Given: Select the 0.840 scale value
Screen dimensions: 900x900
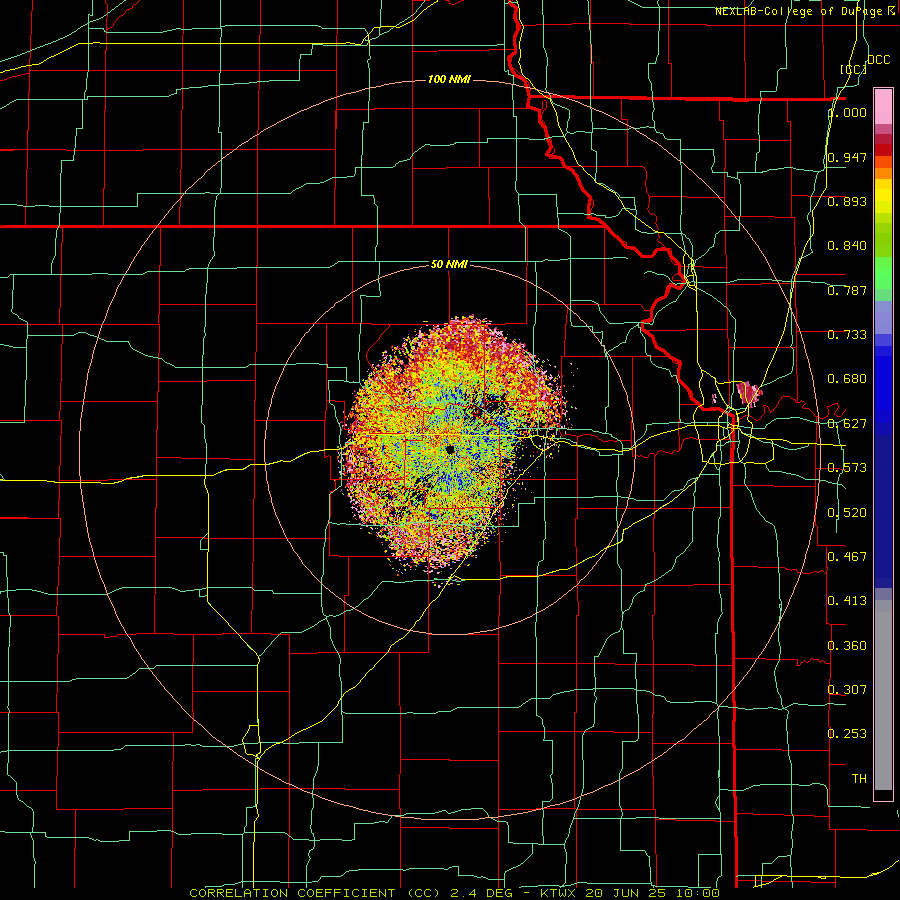Looking at the screenshot, I should pos(847,246).
